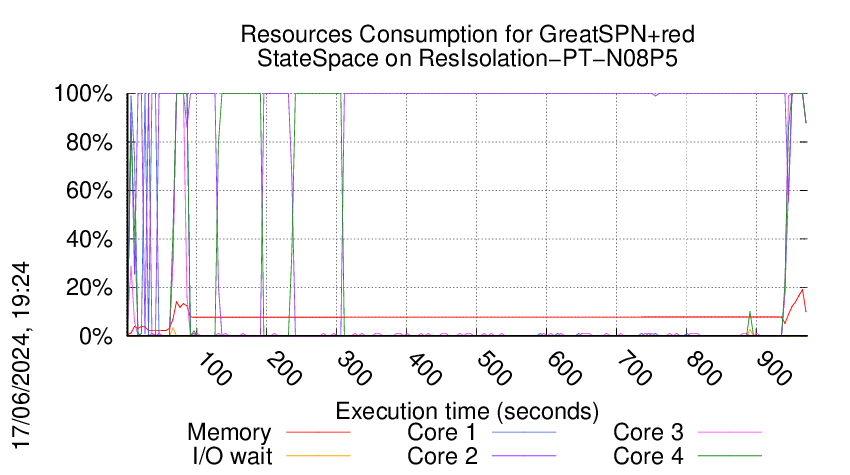Click the 900 x-axis tick label
Viewport: 850px width, 475px height.
point(773,370)
